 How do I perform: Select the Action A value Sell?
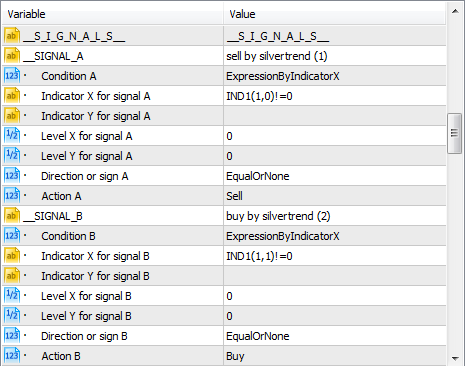335,196
